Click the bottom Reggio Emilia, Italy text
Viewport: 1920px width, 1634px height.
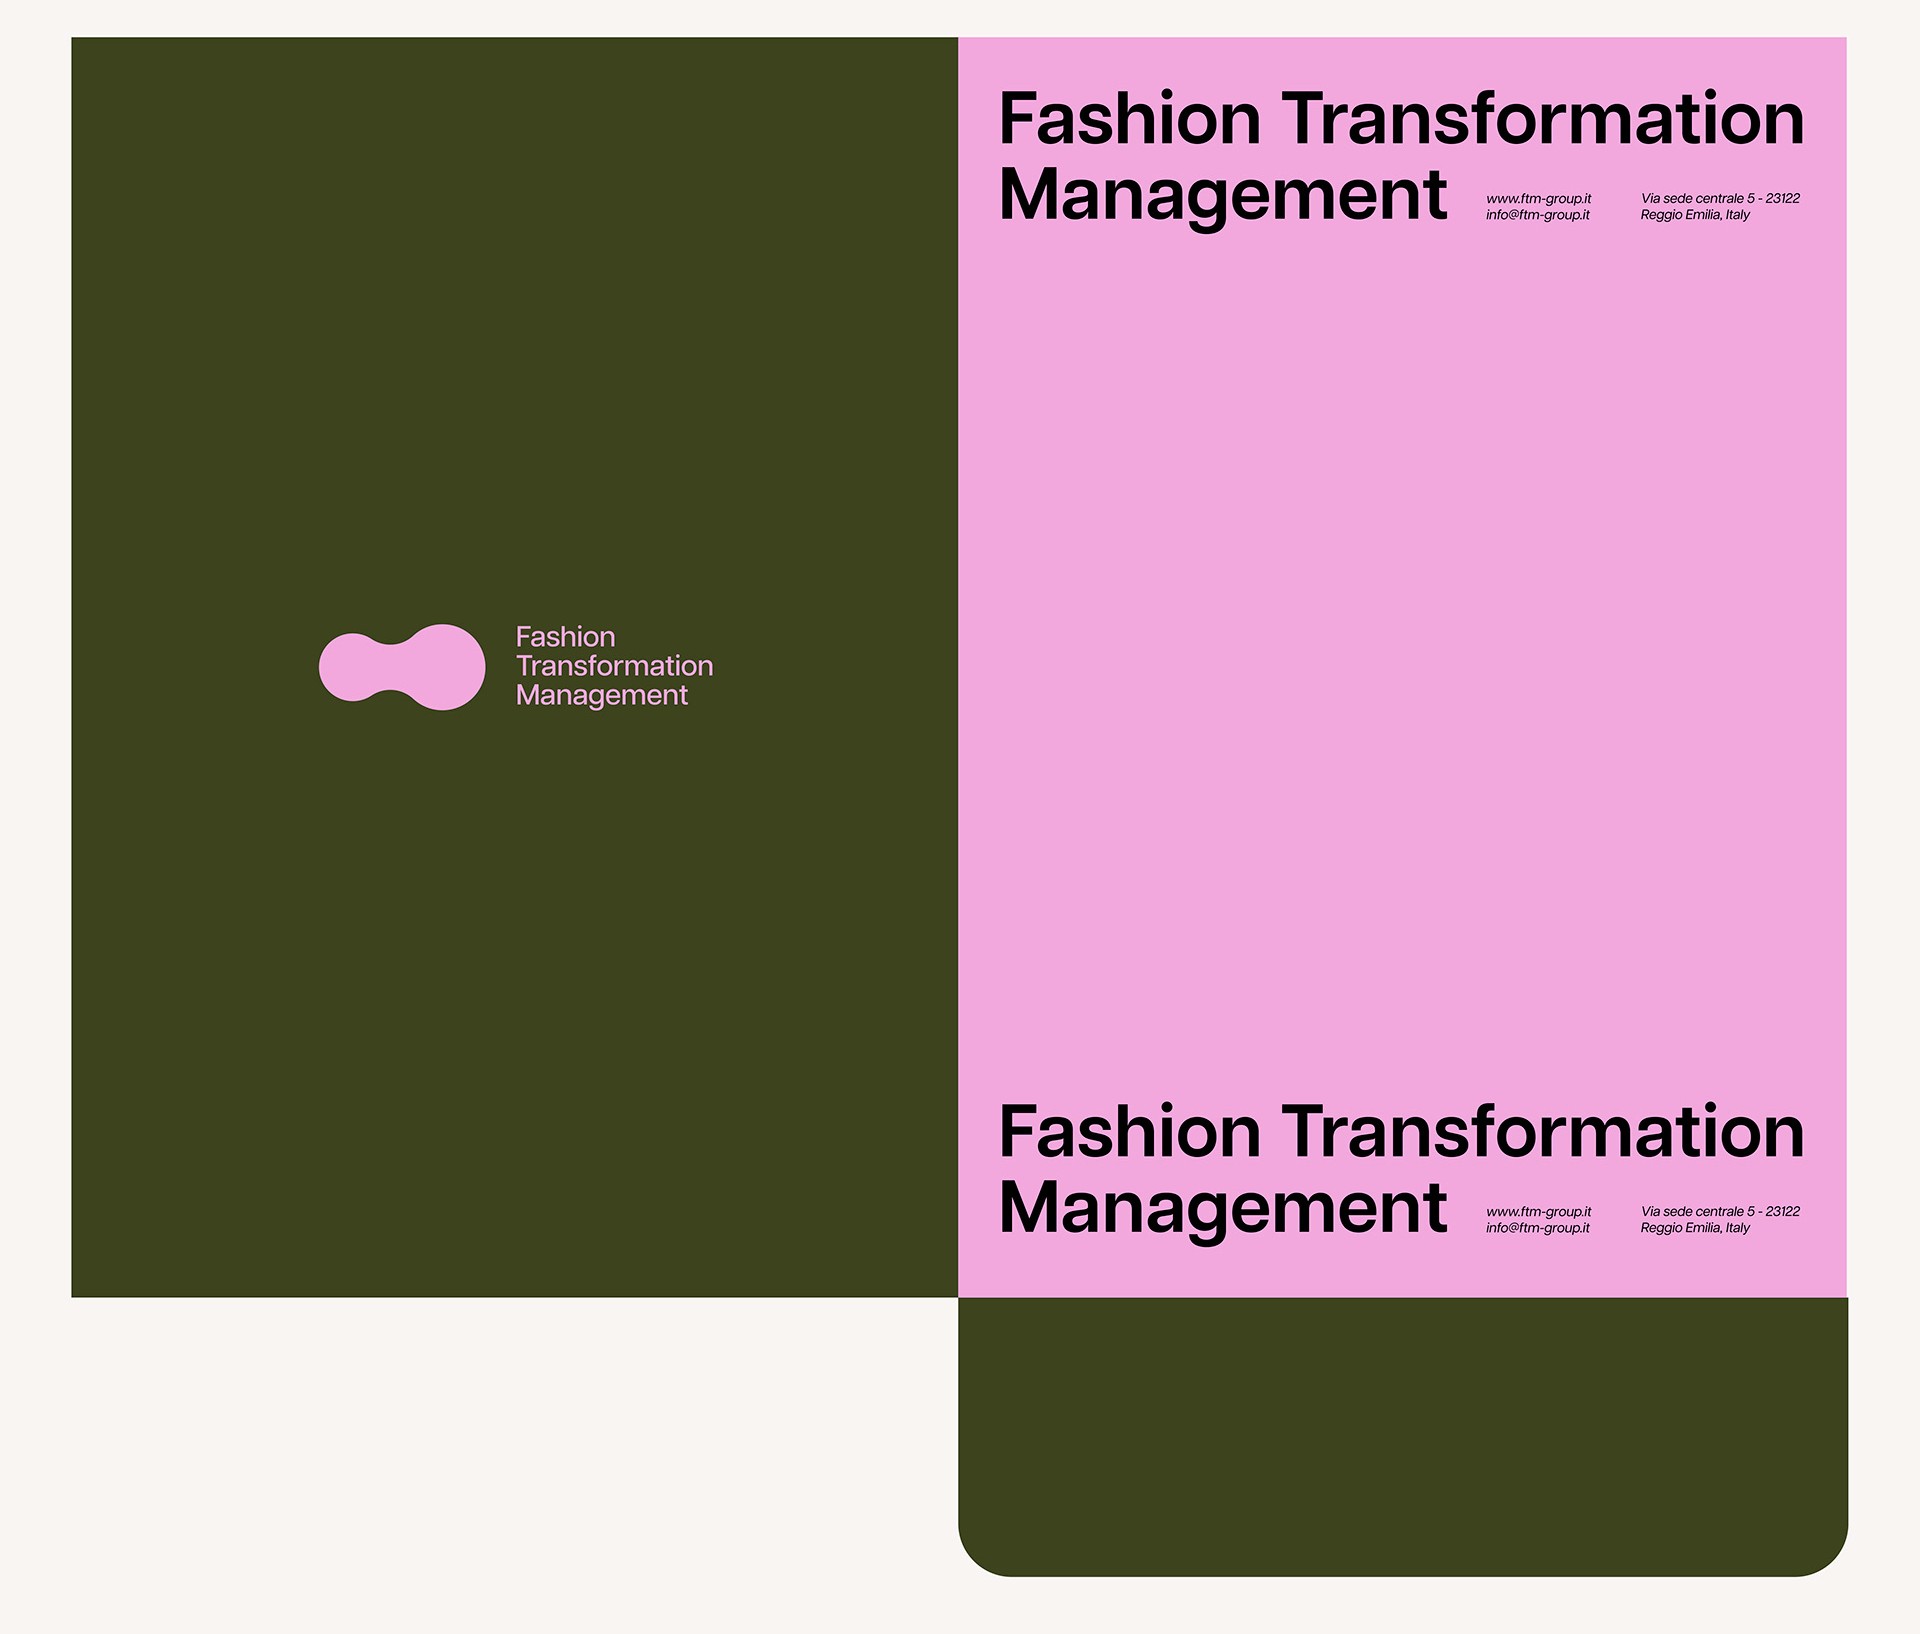point(1695,1228)
